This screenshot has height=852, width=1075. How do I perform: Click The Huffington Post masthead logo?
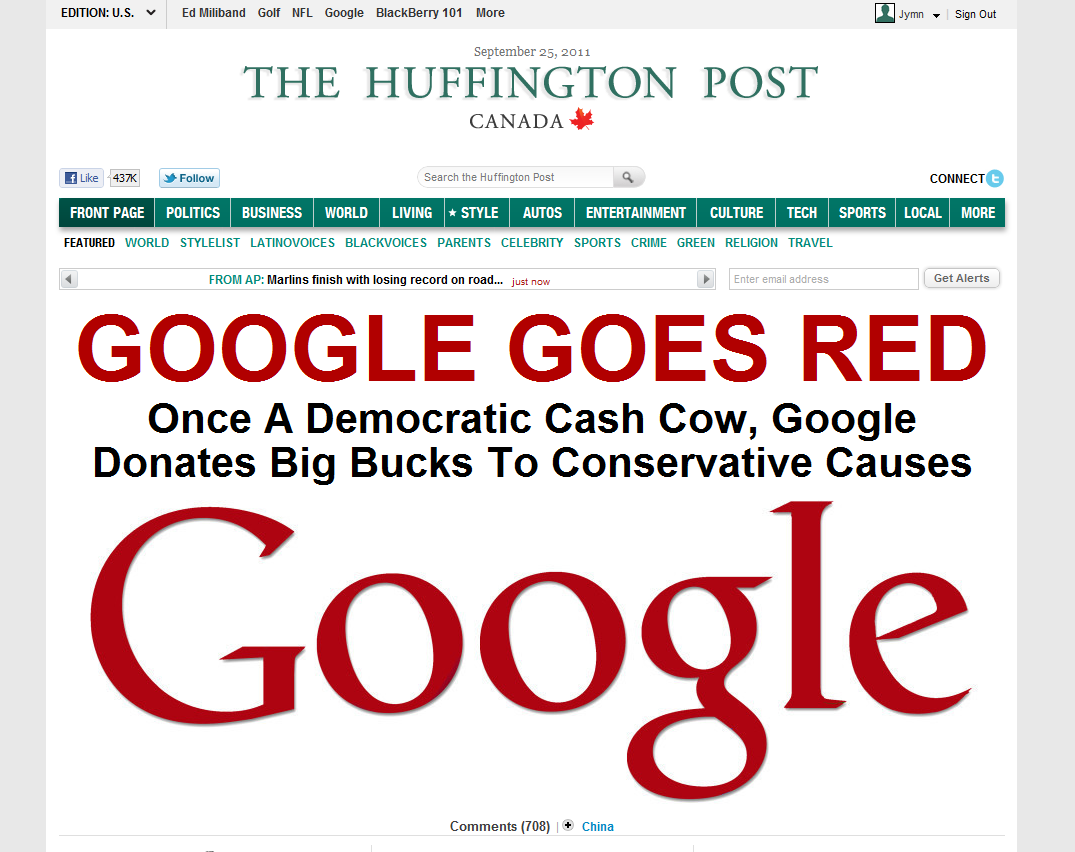(531, 83)
